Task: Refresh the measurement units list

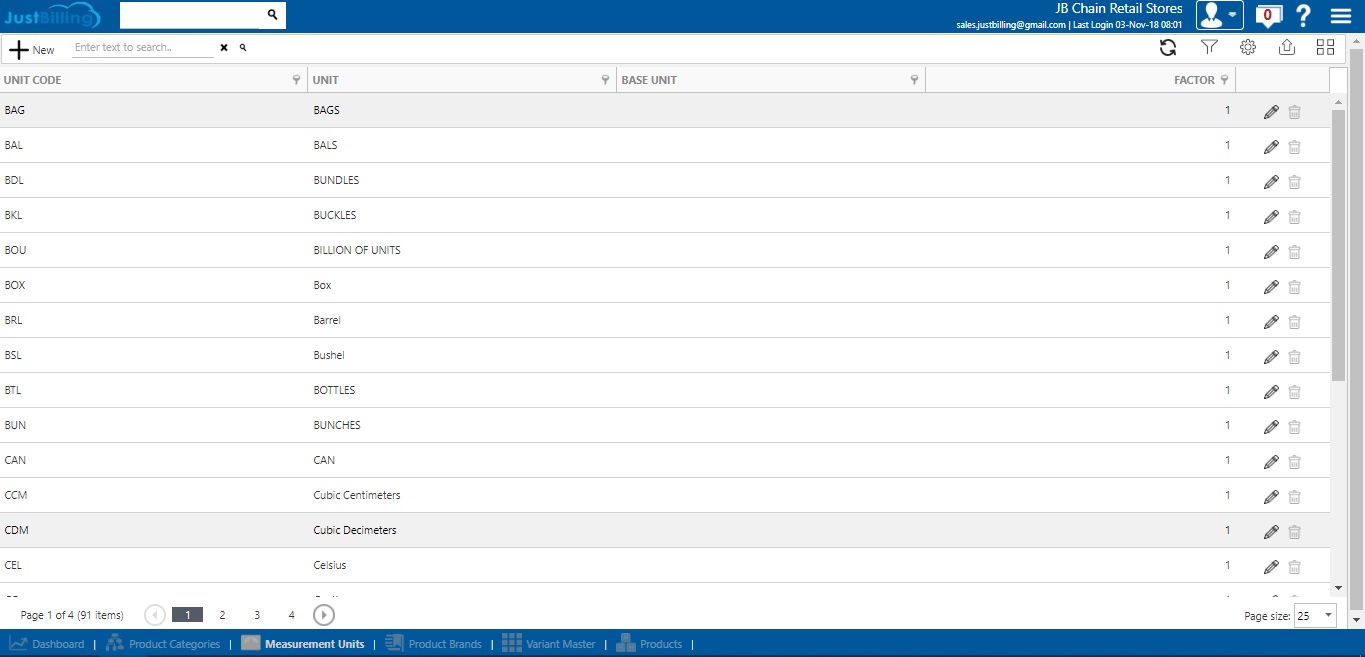Action: coord(1167,47)
